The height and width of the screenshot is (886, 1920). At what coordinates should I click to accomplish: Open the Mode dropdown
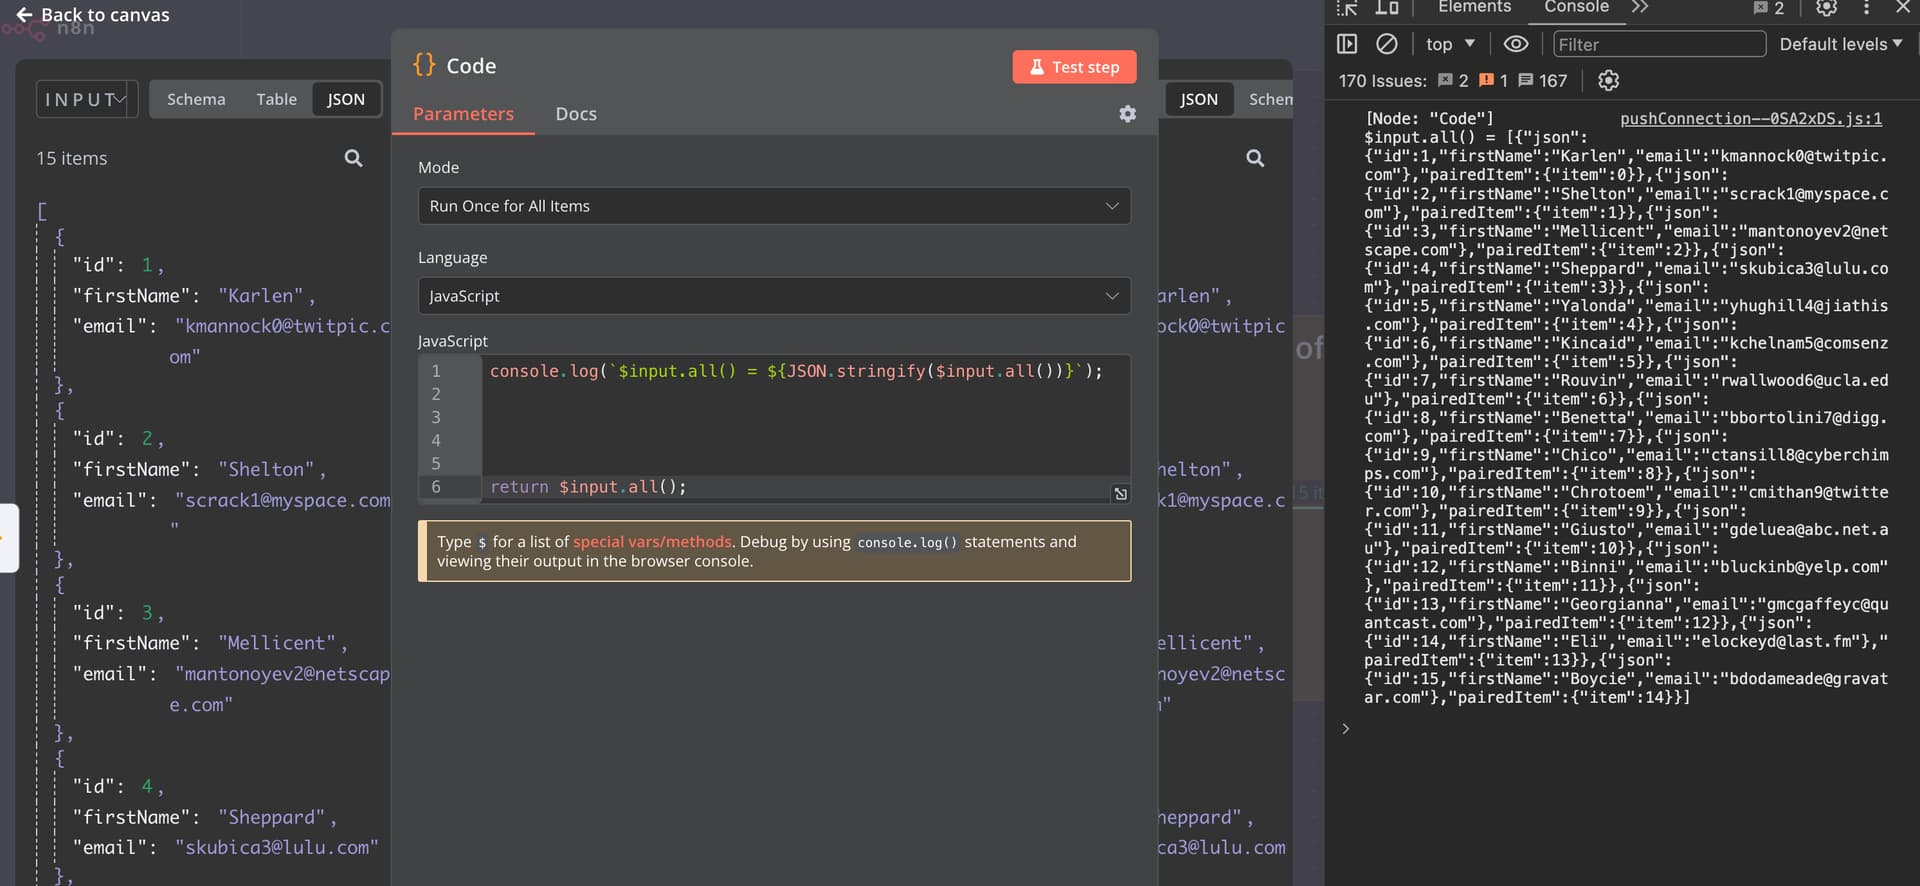tap(774, 206)
